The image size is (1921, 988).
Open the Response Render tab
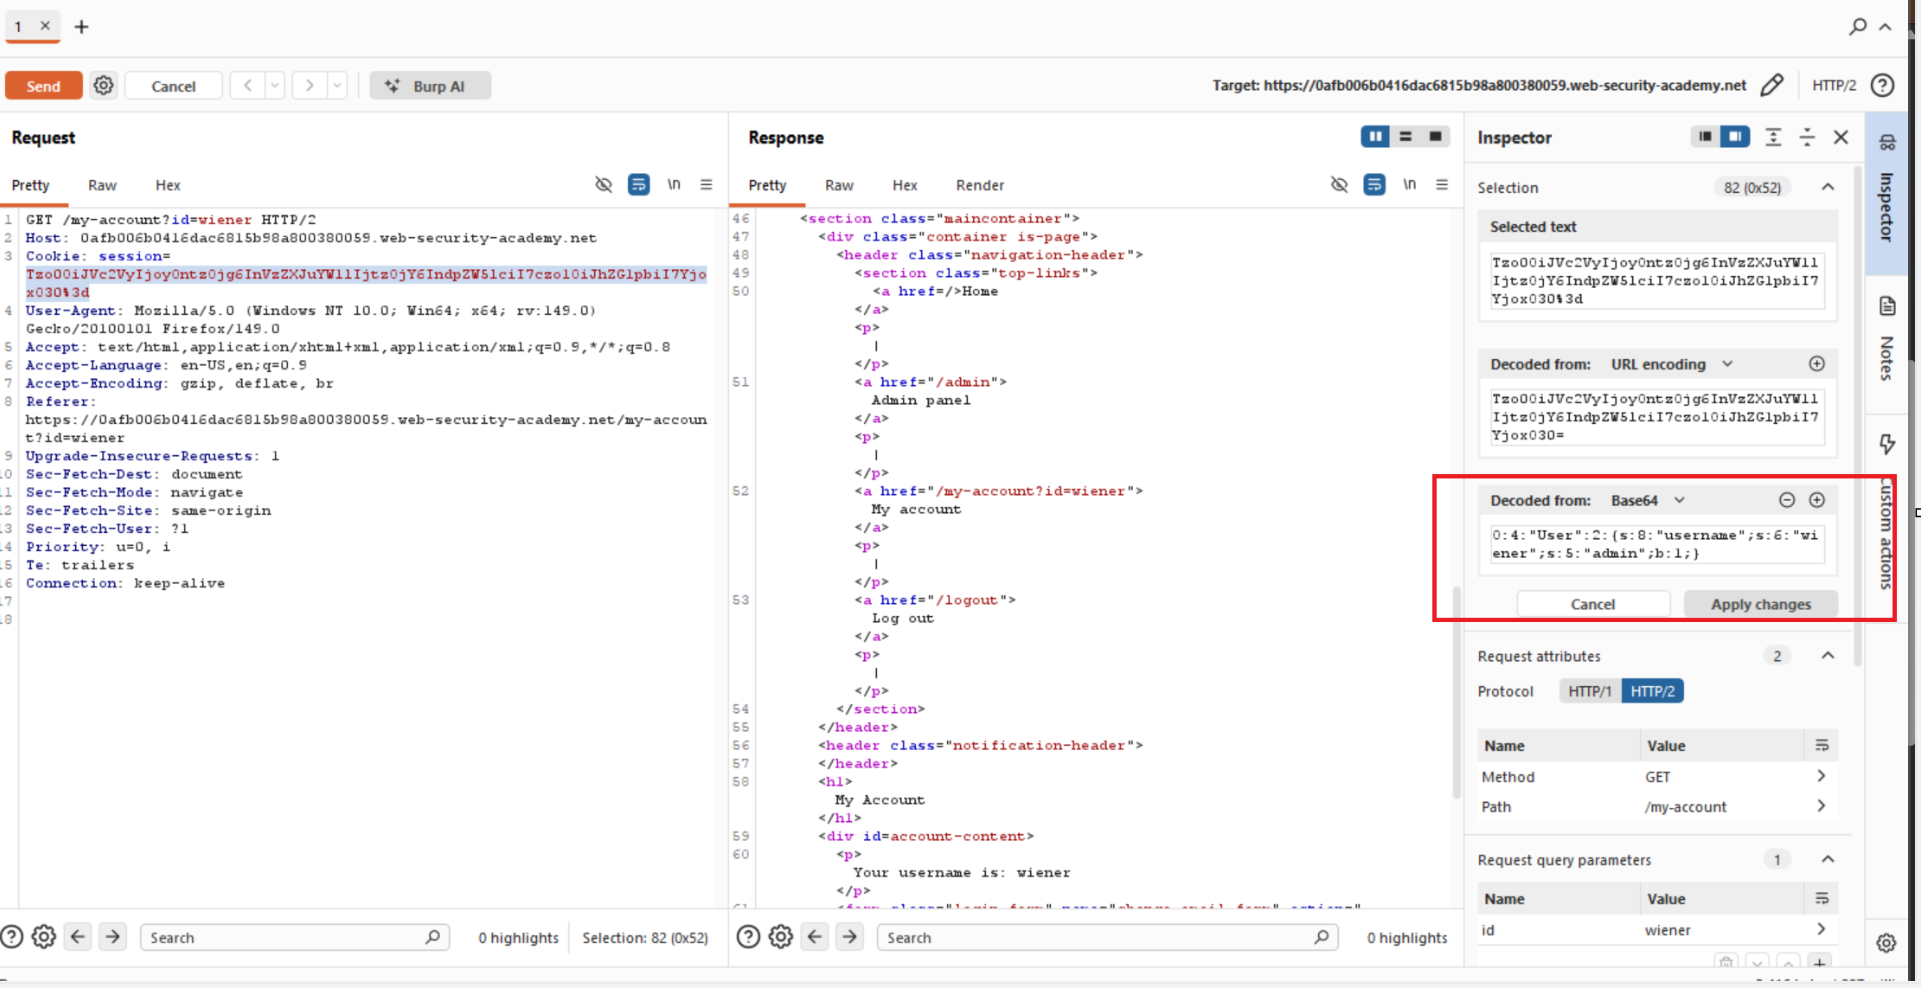[x=980, y=185]
